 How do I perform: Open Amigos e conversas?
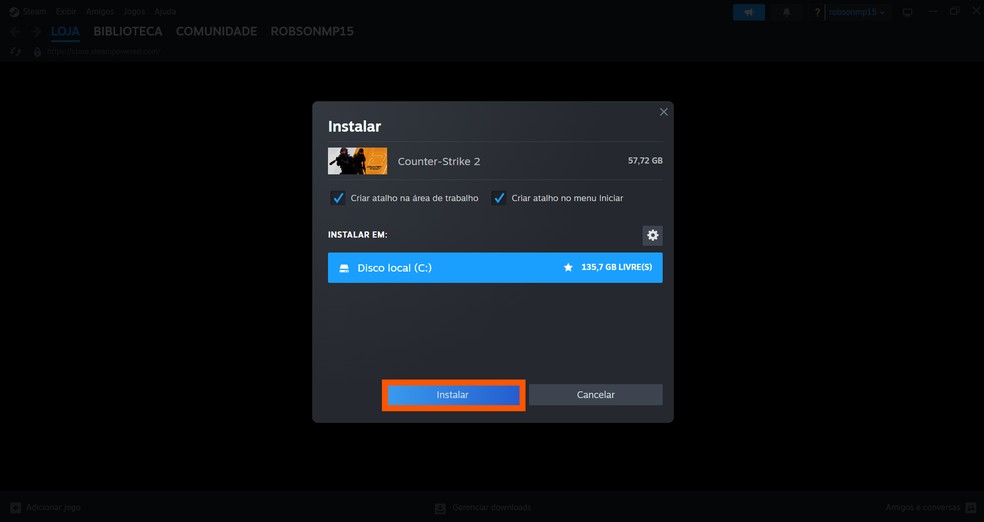coord(931,508)
